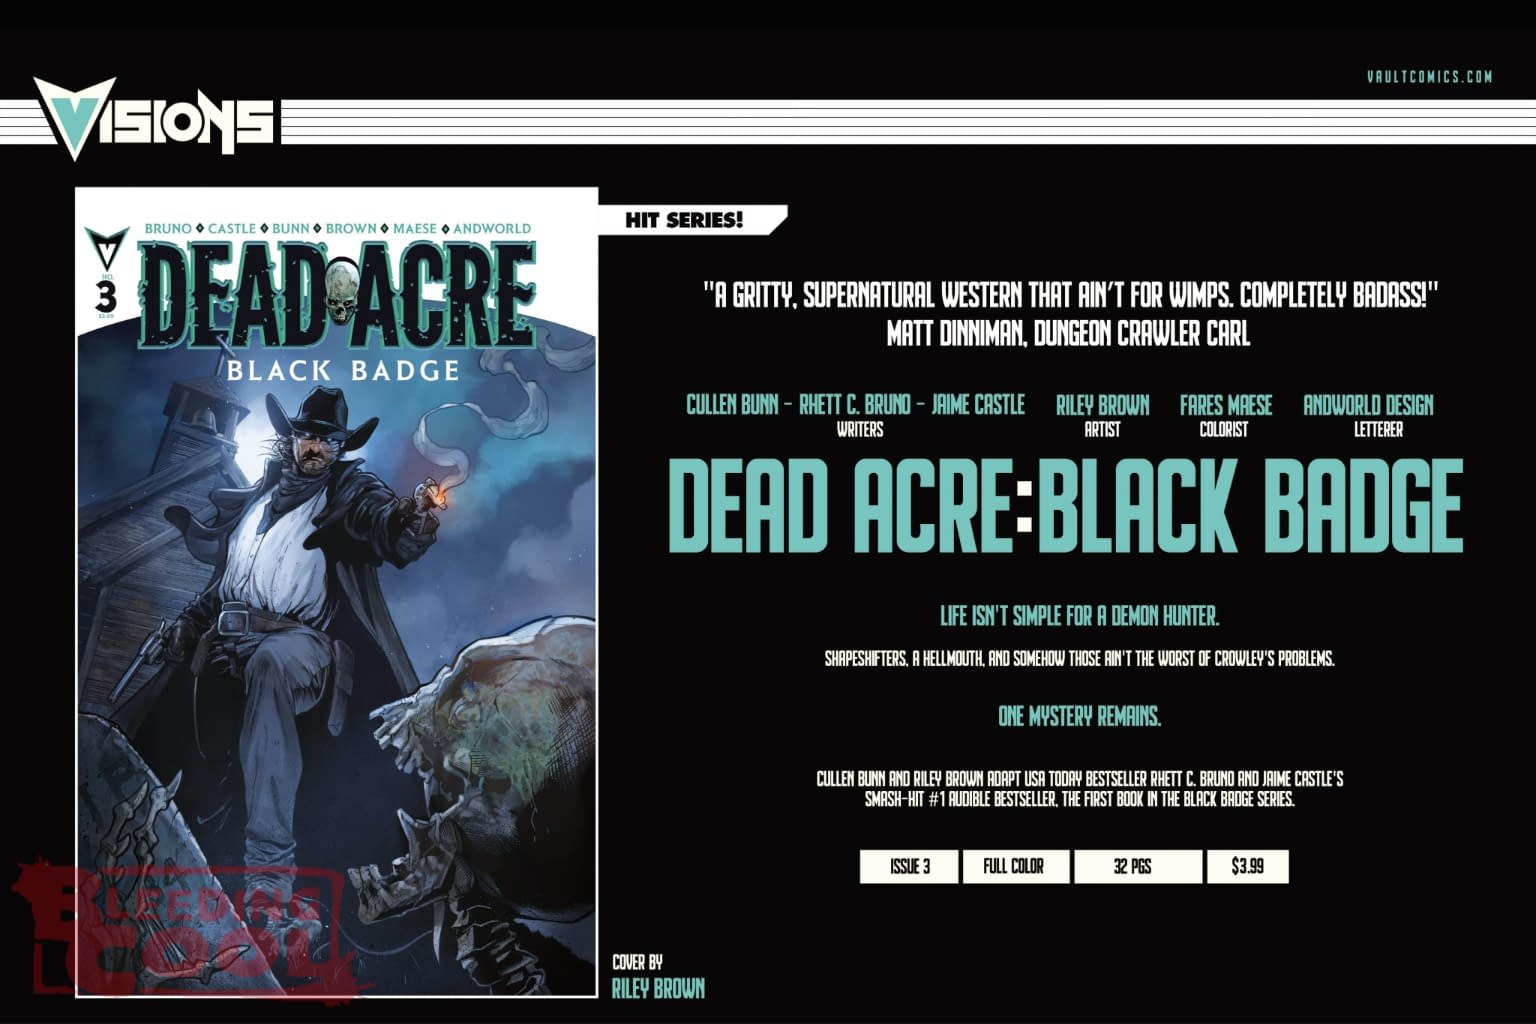1536x1024 pixels.
Task: Click the COLORIST role label
Action: coord(1224,430)
